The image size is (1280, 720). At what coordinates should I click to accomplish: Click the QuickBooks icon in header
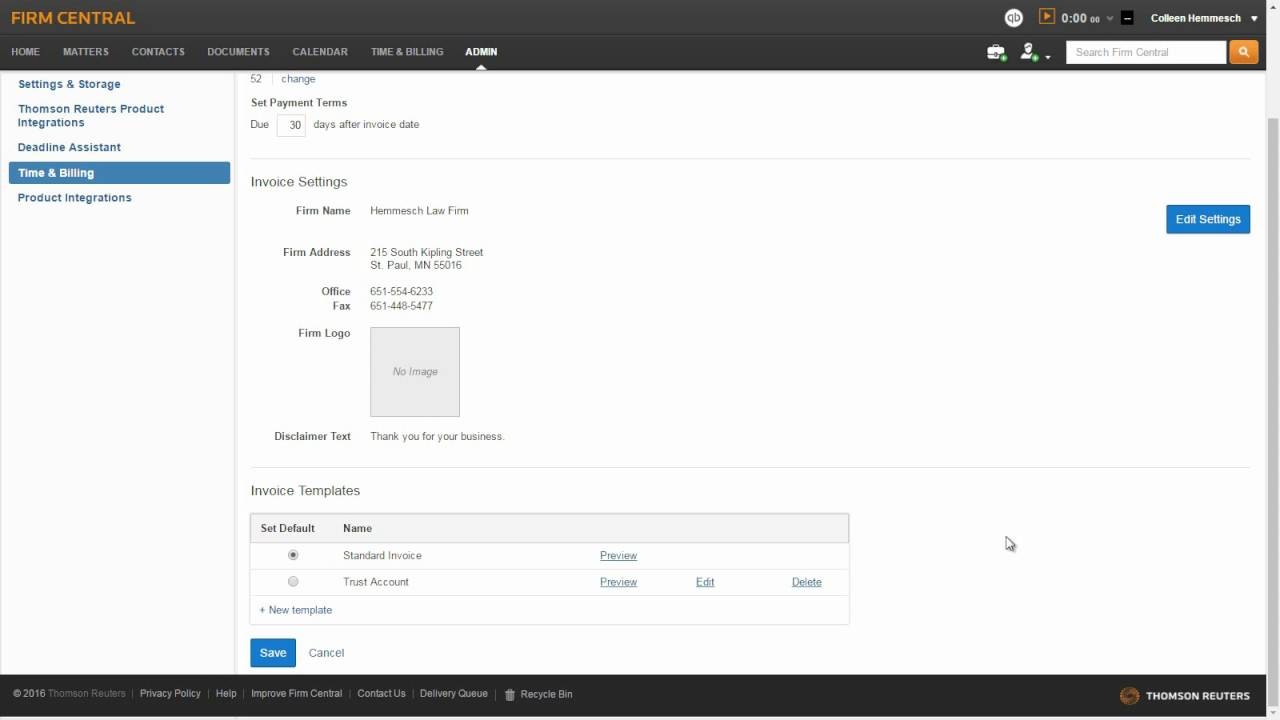[x=1014, y=18]
